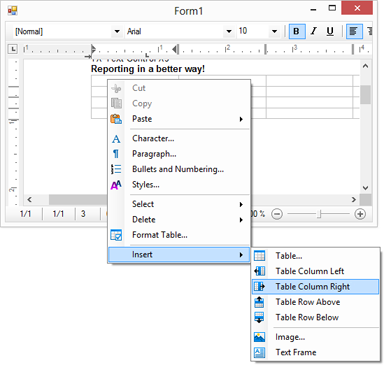Click the Form1 application icon in title bar
Image resolution: width=384 pixels, height=365 pixels.
(x=12, y=11)
